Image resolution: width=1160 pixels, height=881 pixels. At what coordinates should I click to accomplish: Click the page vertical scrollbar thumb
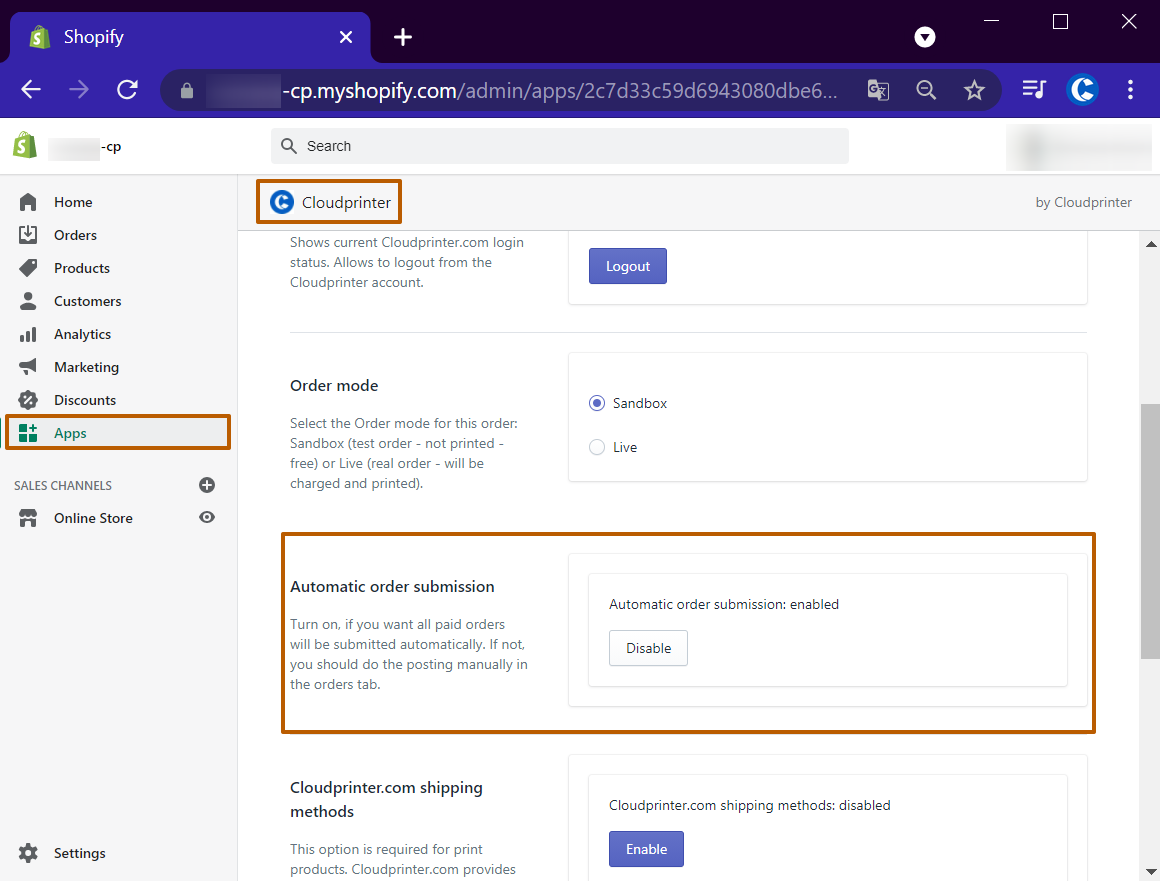point(1150,531)
